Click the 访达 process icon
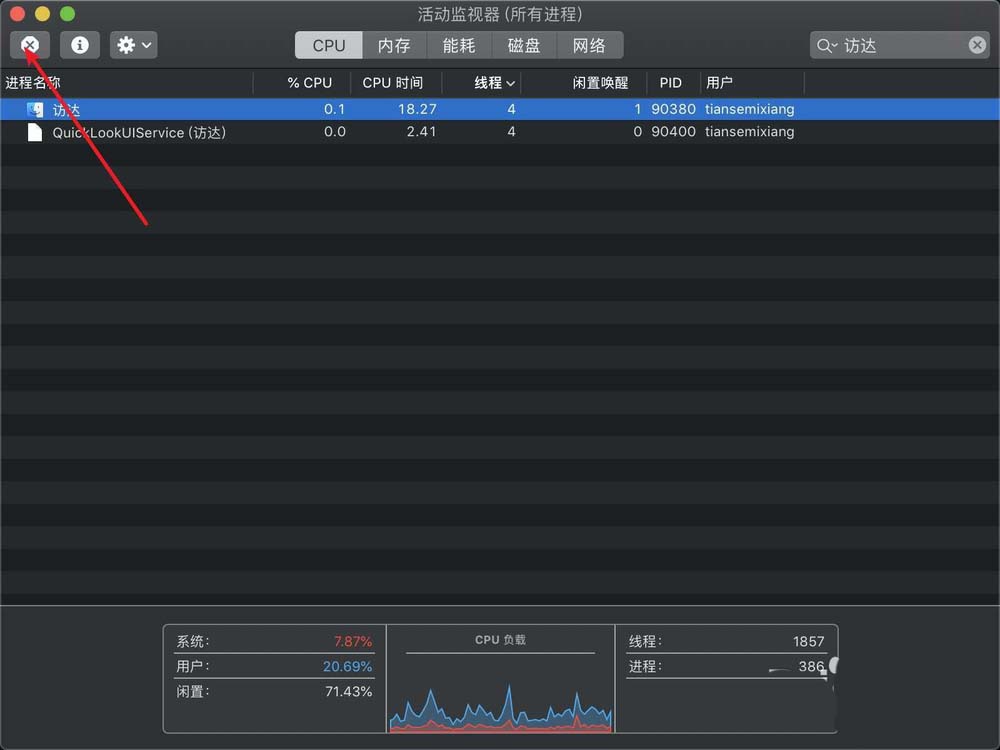Screen dimensions: 1000x750 [34, 109]
